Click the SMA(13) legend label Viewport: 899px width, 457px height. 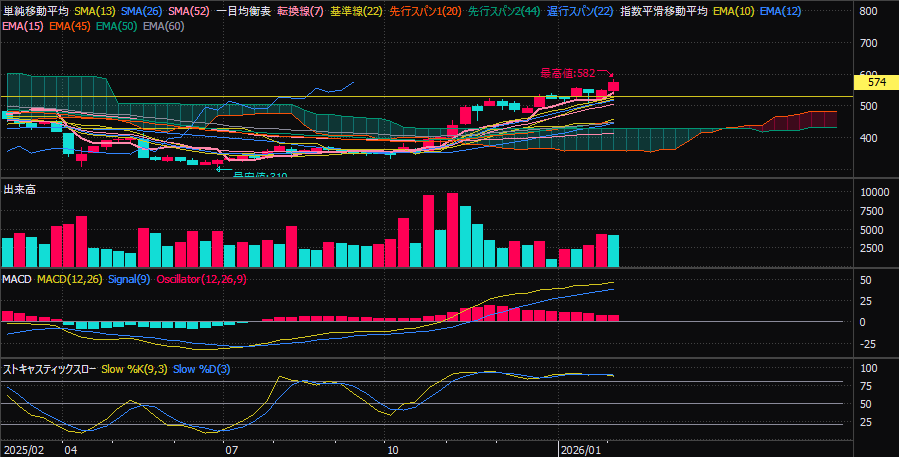95,11
